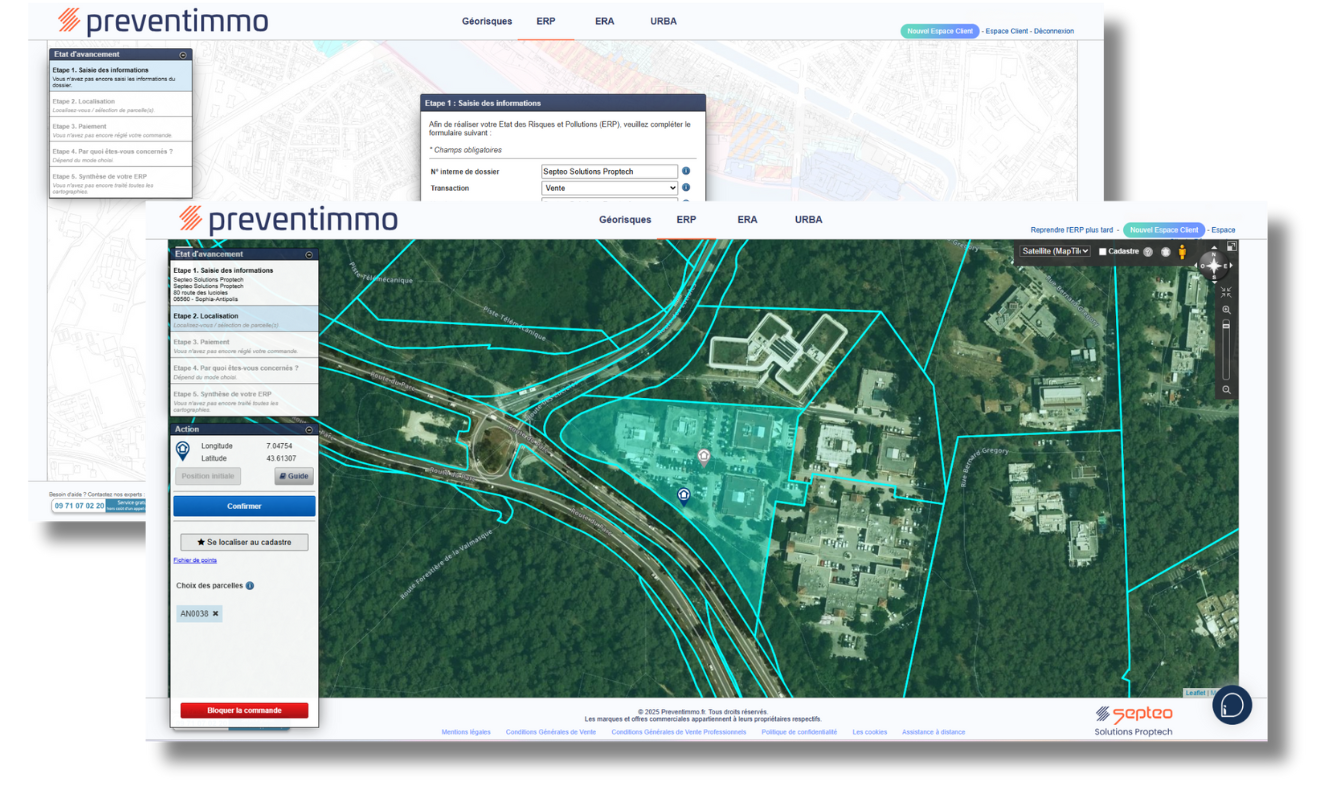Click the preventimmo logo in the front window
The width and height of the screenshot is (1335, 785).
[x=288, y=220]
